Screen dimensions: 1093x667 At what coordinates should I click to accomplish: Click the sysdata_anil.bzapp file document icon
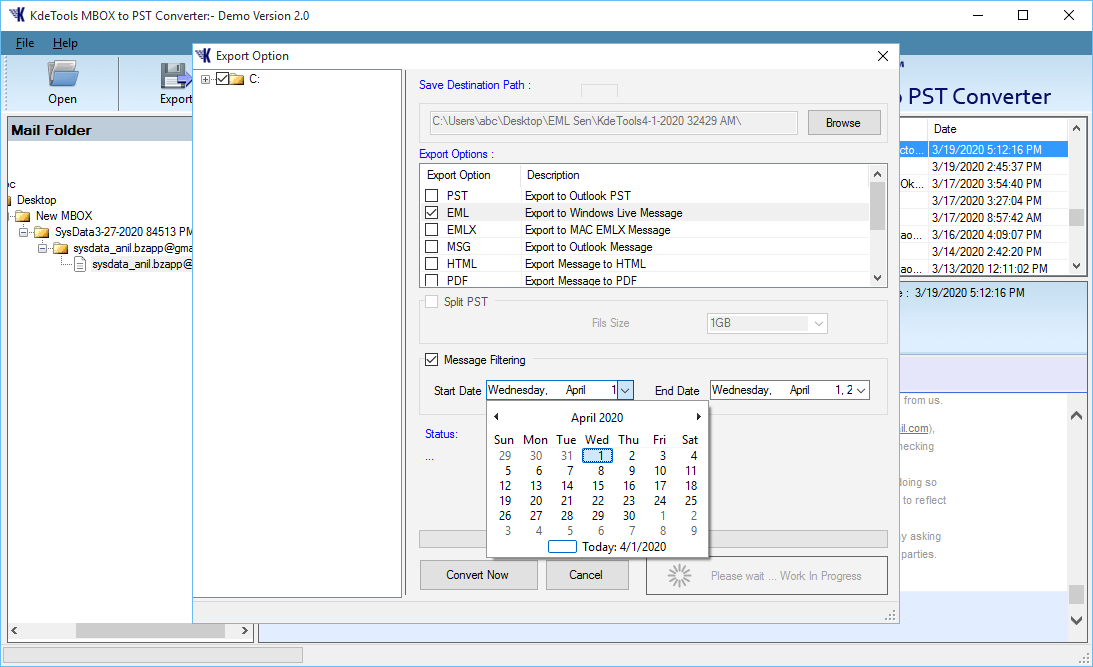(x=80, y=264)
